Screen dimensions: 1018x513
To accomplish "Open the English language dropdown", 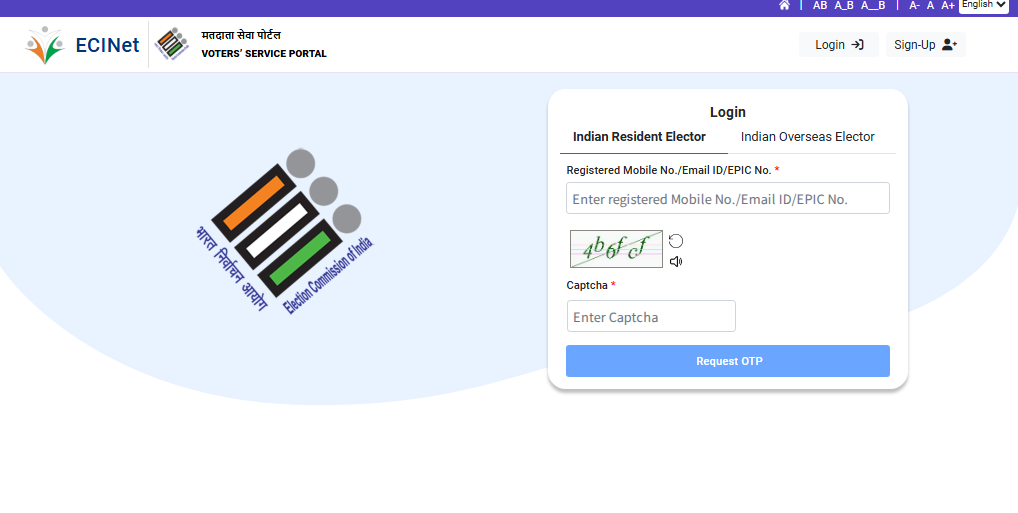I will 984,5.
